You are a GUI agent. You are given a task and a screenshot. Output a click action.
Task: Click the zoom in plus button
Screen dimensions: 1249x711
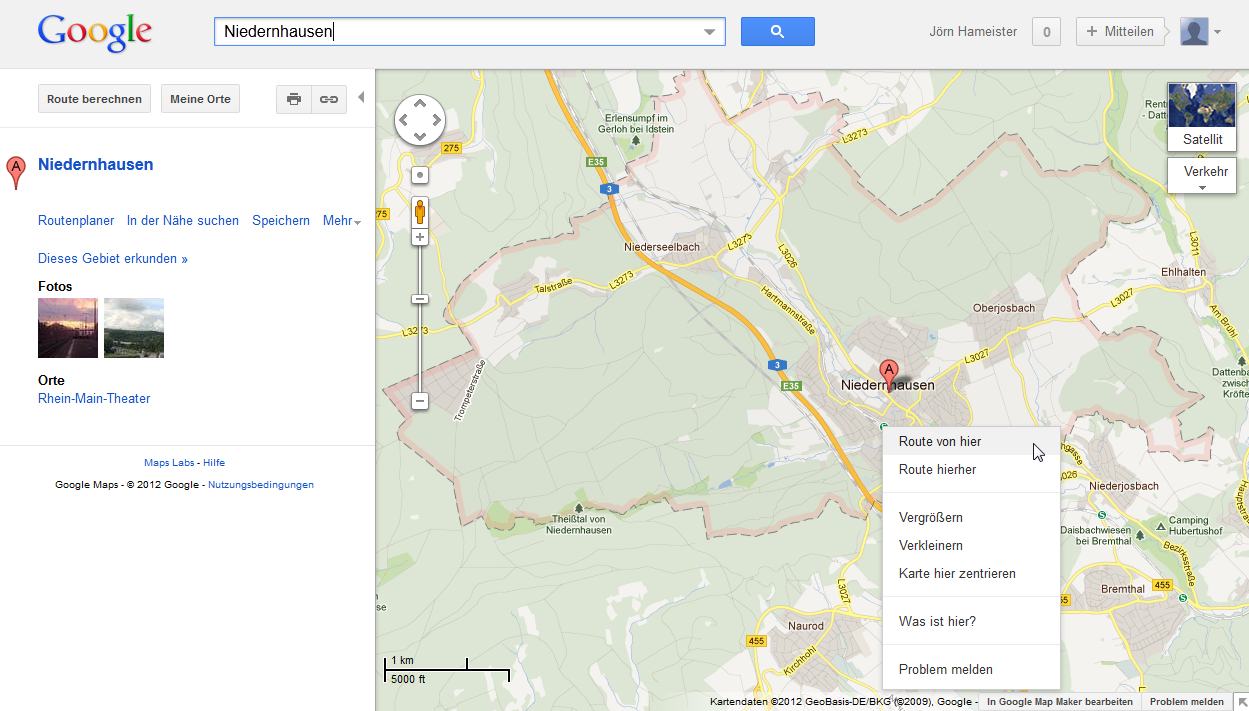coord(420,238)
